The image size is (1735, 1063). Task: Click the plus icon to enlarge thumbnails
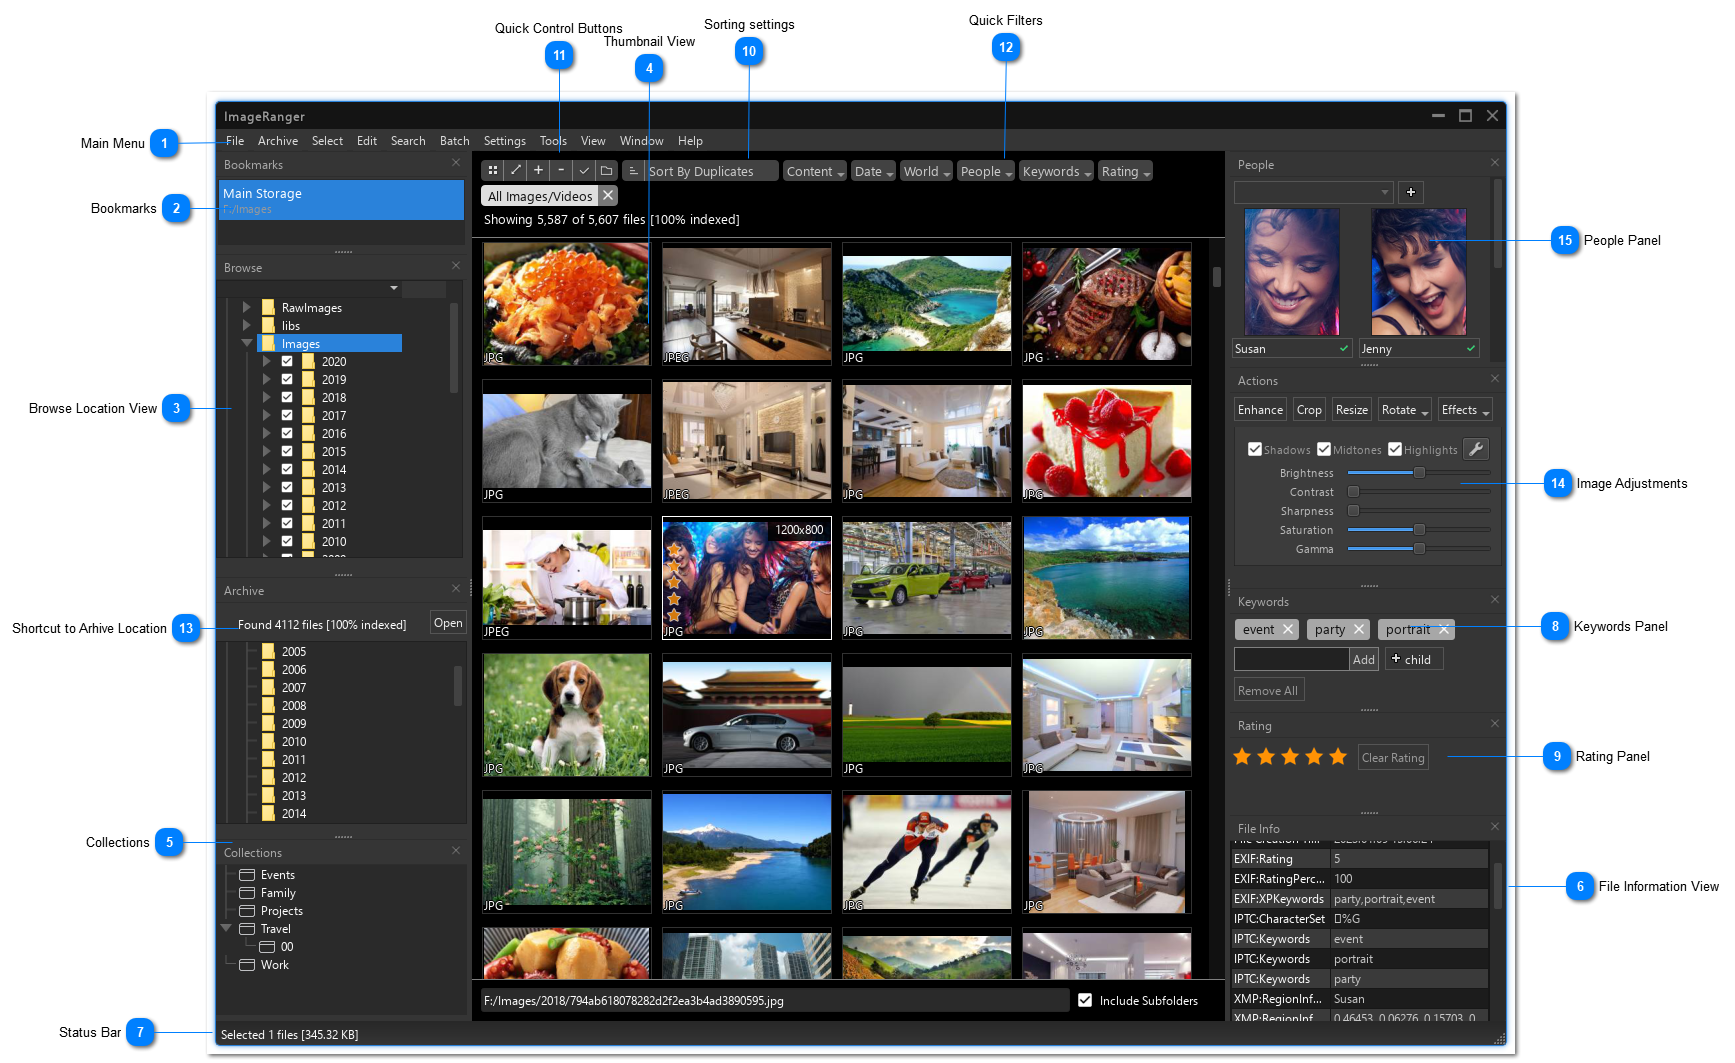(538, 171)
